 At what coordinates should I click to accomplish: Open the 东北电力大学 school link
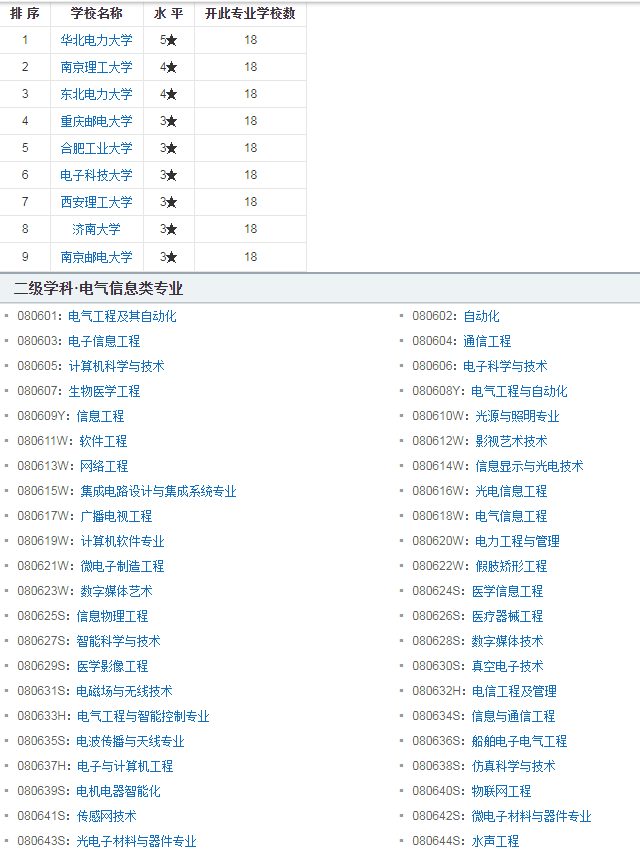click(96, 94)
